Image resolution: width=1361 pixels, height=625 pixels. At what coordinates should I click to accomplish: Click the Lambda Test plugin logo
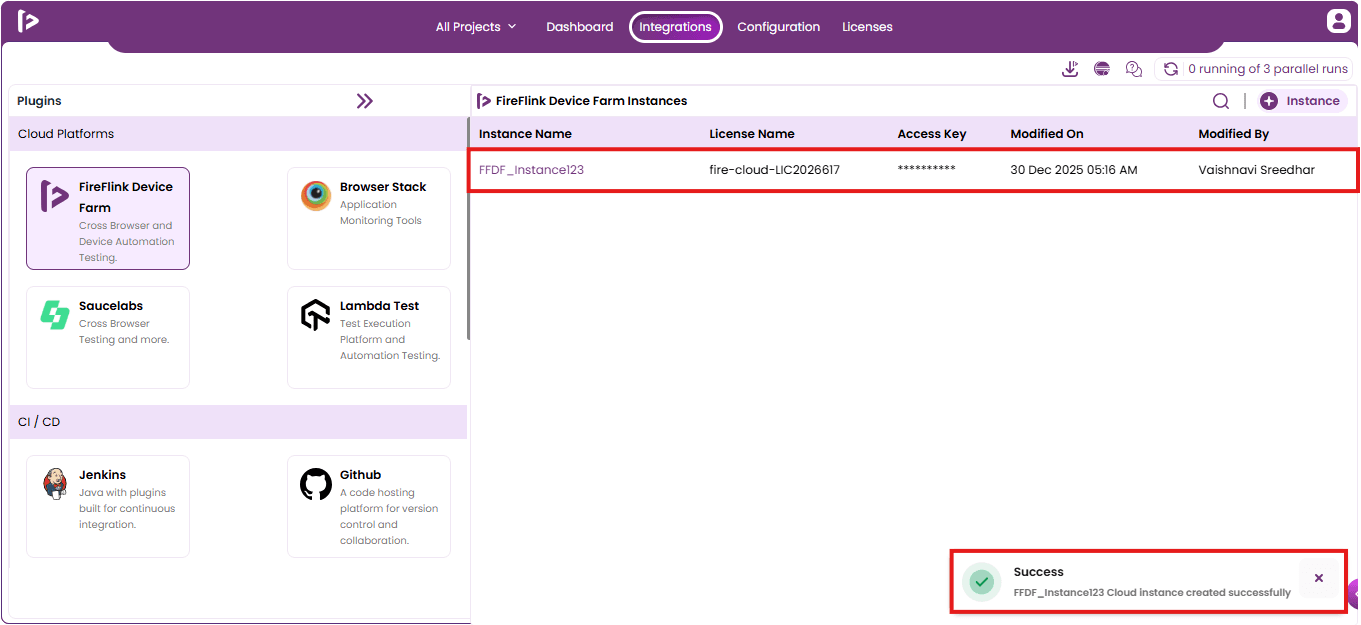point(316,315)
